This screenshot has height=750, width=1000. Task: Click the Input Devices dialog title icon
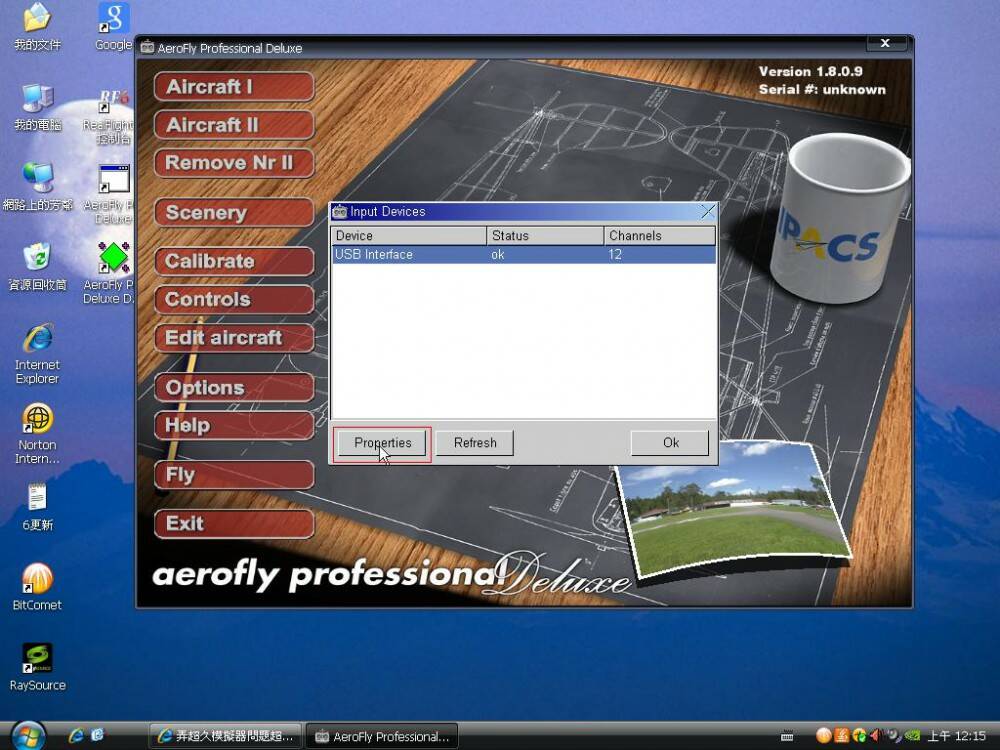point(340,212)
